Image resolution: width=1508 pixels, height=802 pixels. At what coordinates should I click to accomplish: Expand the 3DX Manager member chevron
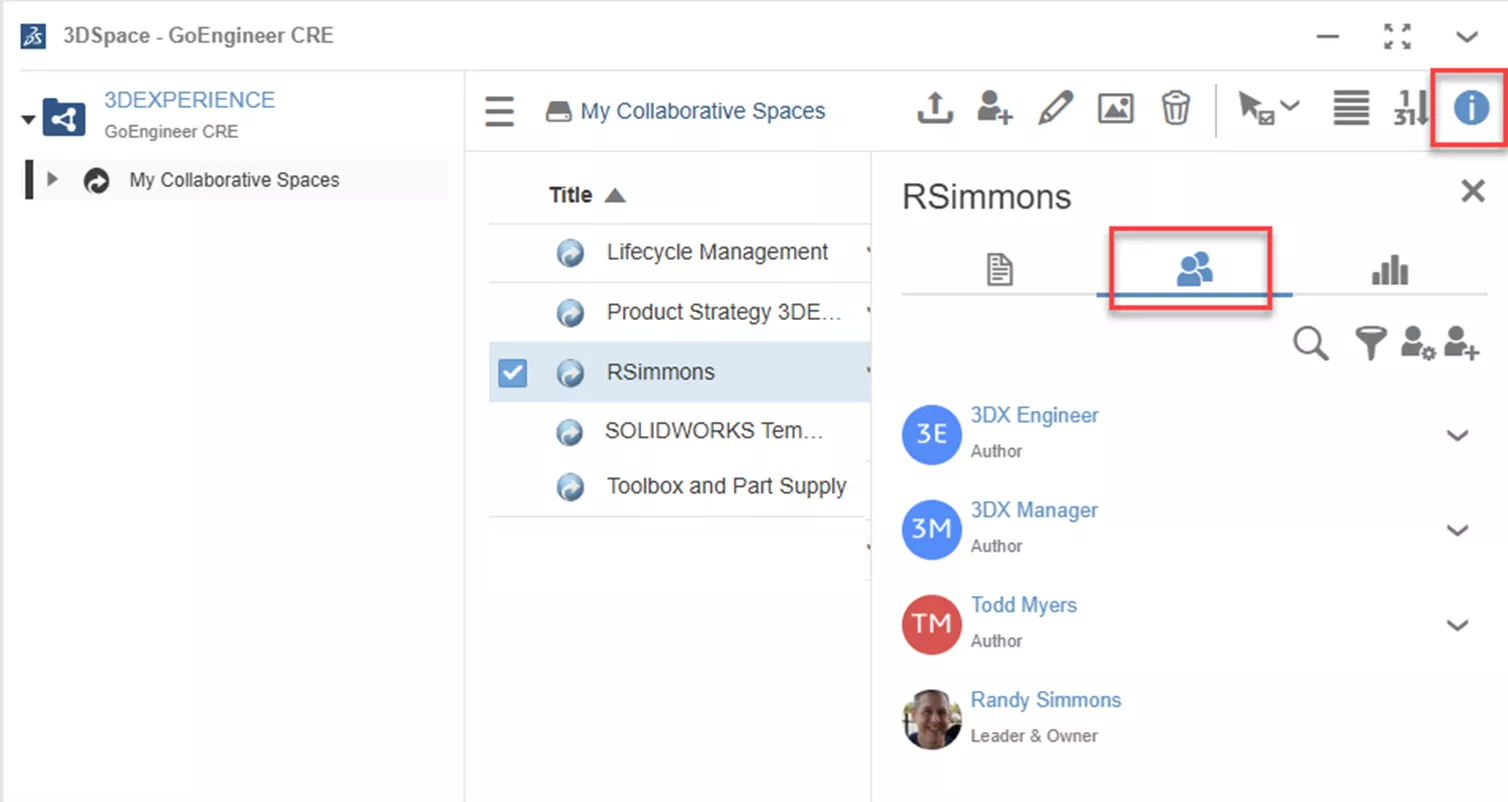(x=1457, y=531)
